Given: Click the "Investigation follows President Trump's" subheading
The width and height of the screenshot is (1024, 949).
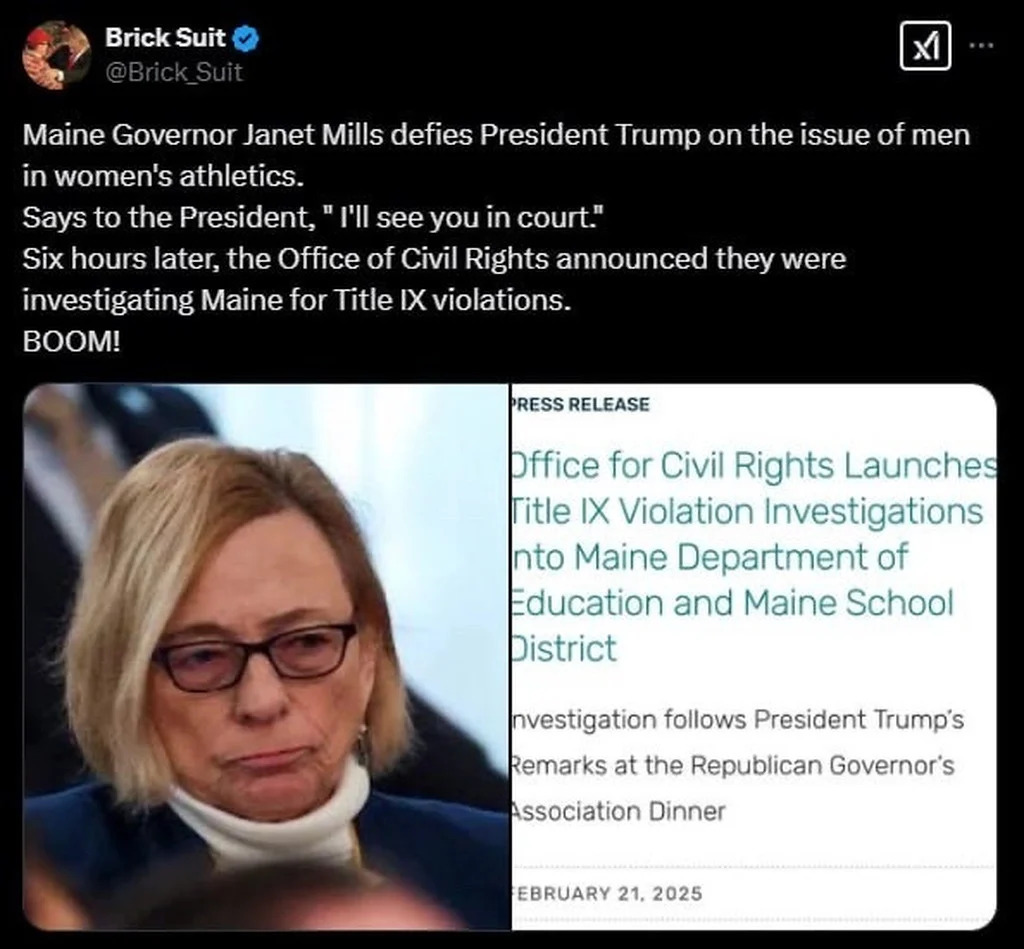Looking at the screenshot, I should click(x=737, y=720).
